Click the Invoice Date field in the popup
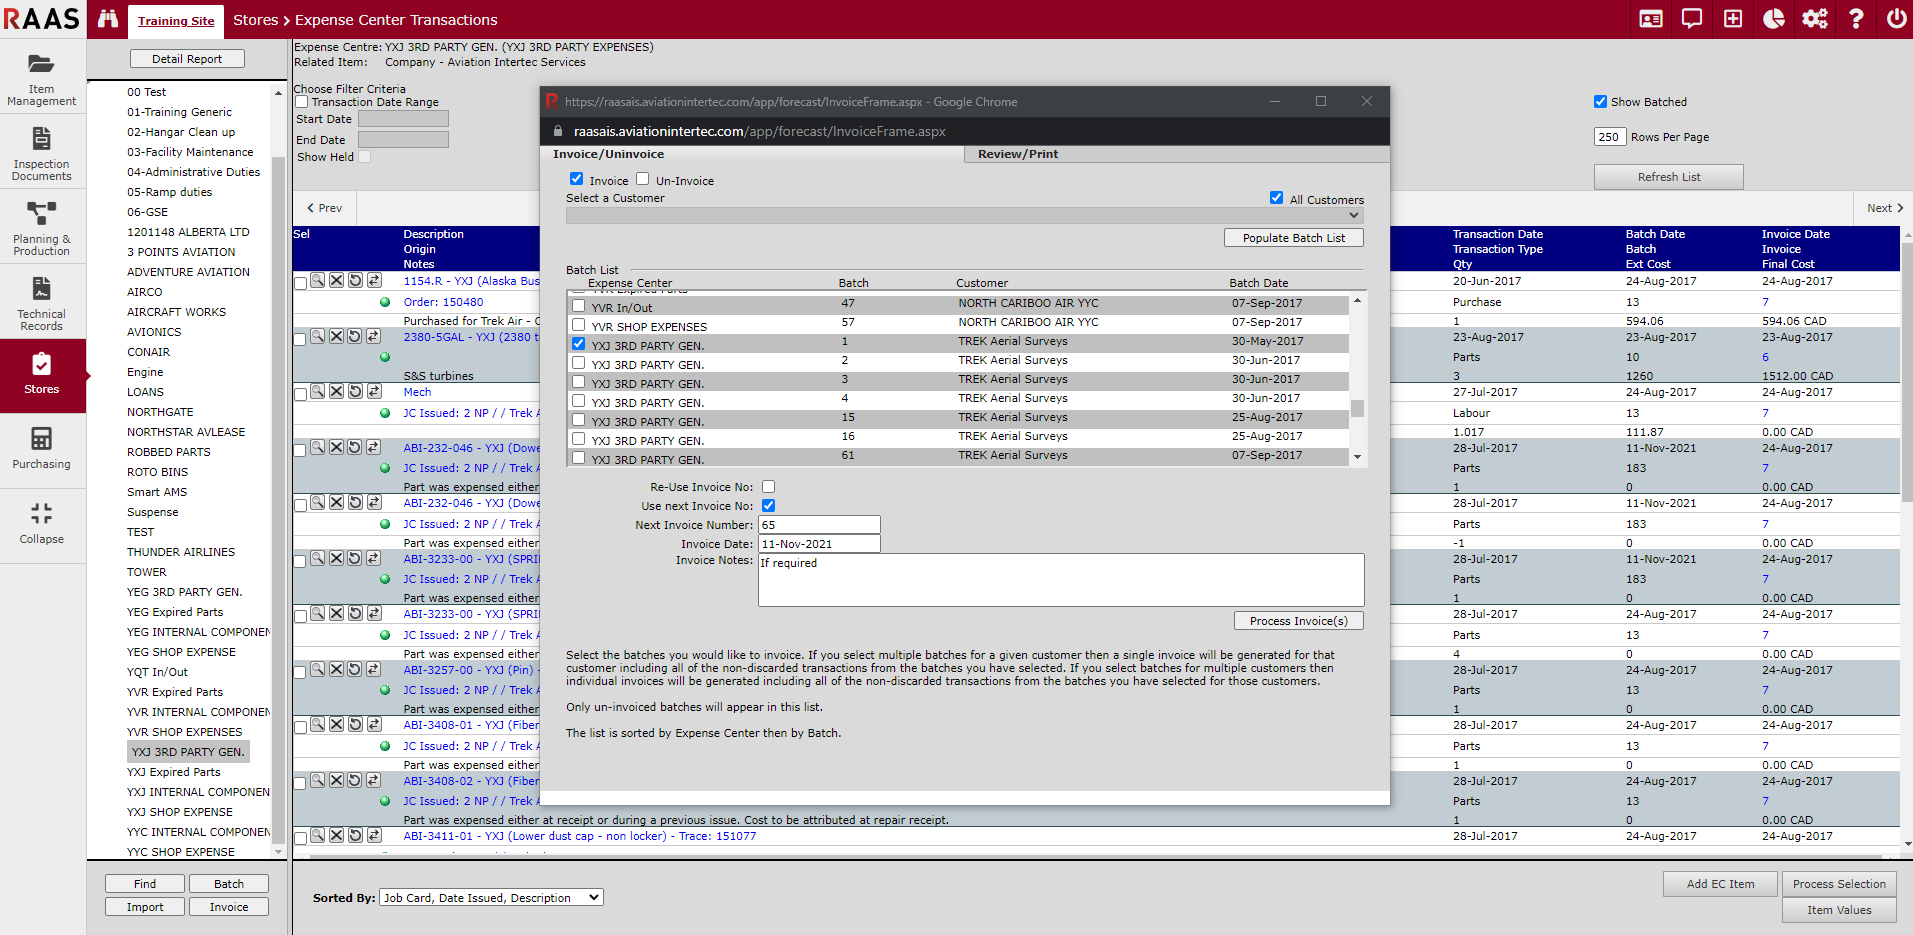The width and height of the screenshot is (1913, 935). tap(819, 544)
